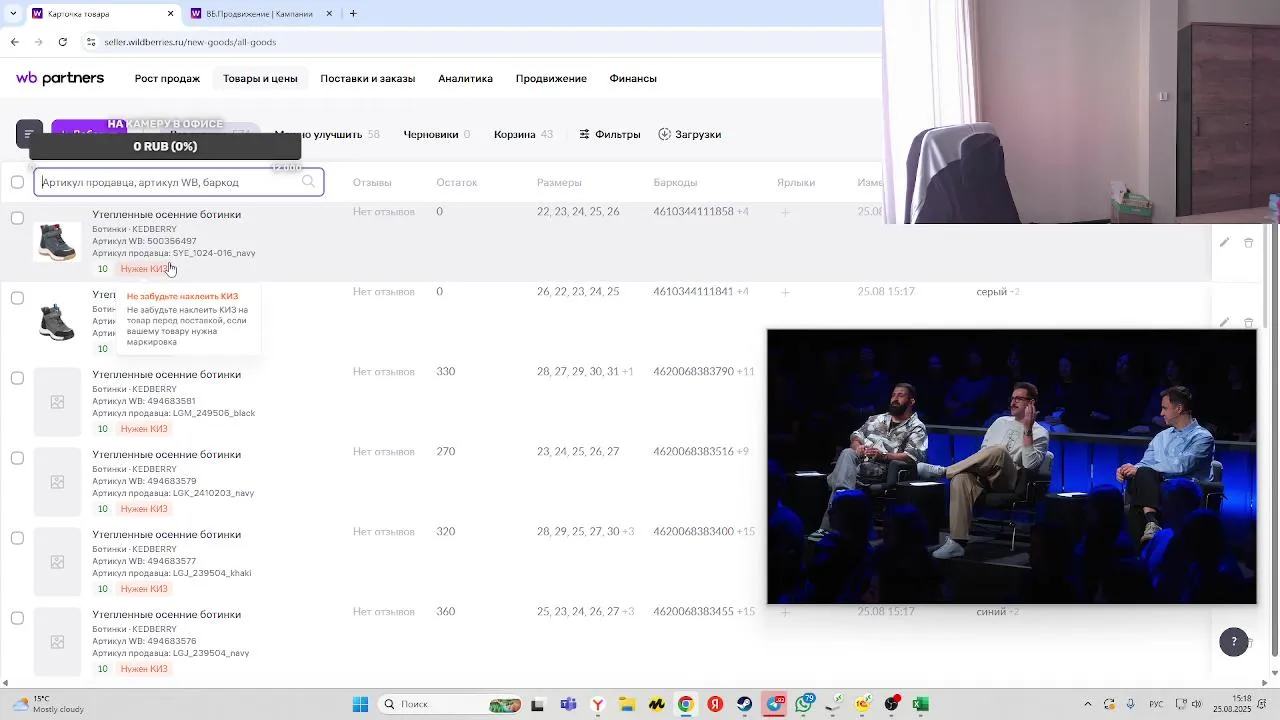Open Фильтры filter panel
1280x720 pixels.
click(610, 134)
